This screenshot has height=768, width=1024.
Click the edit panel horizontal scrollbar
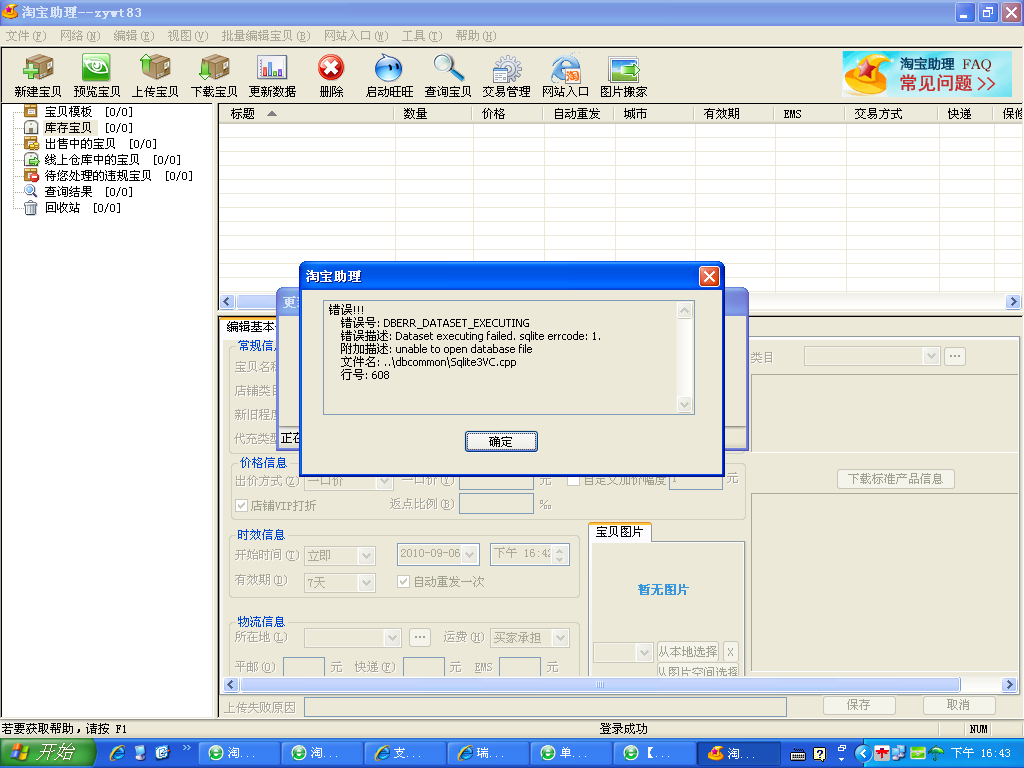(x=600, y=684)
